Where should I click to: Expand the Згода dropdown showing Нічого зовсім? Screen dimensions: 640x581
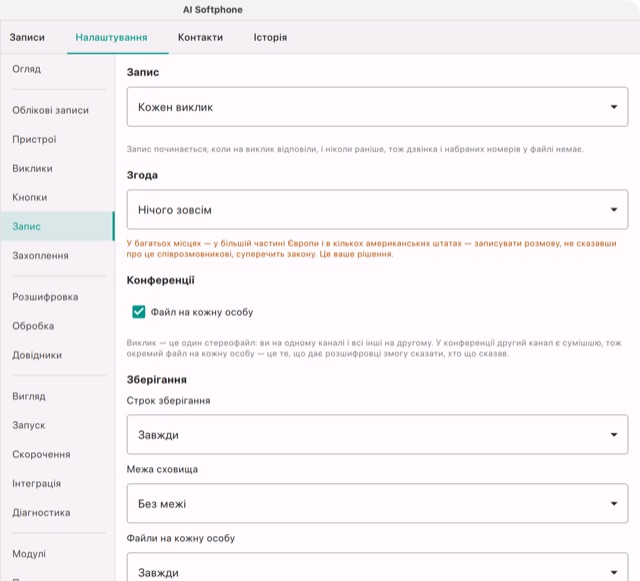coord(377,209)
